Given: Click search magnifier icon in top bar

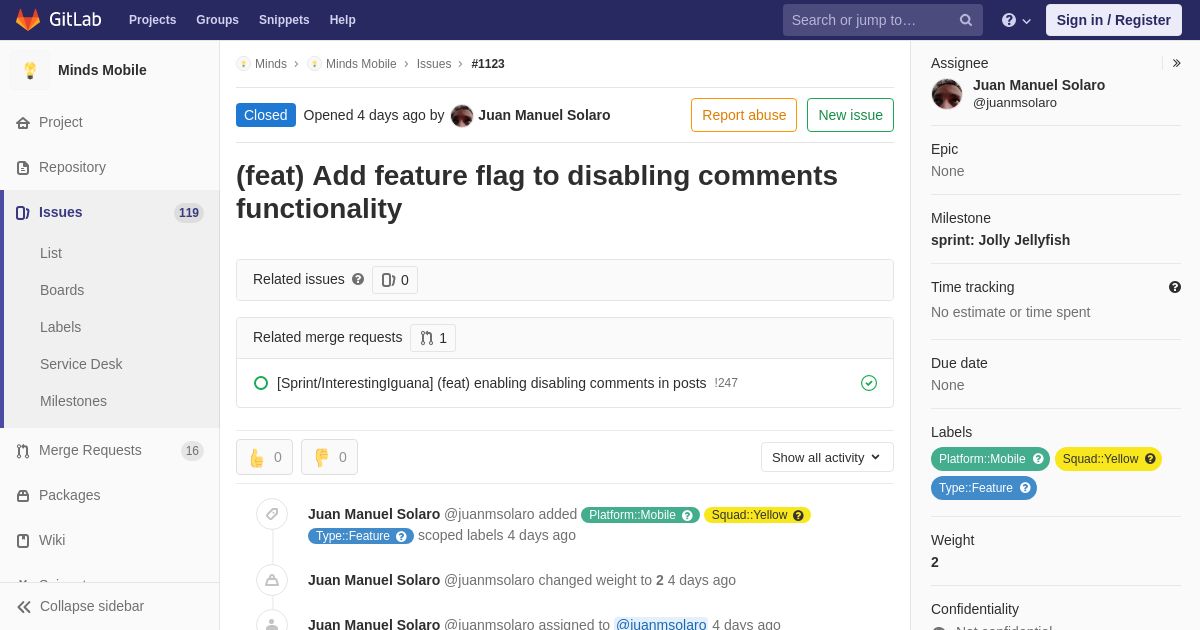Looking at the screenshot, I should point(966,20).
